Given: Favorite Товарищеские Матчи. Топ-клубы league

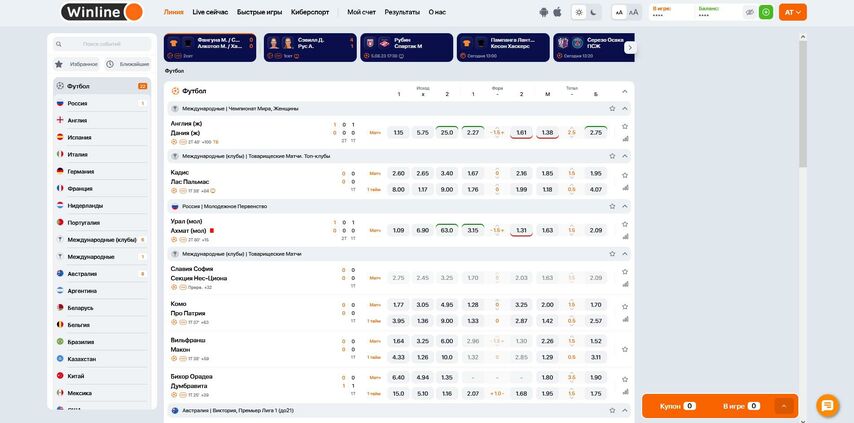Looking at the screenshot, I should (612, 156).
